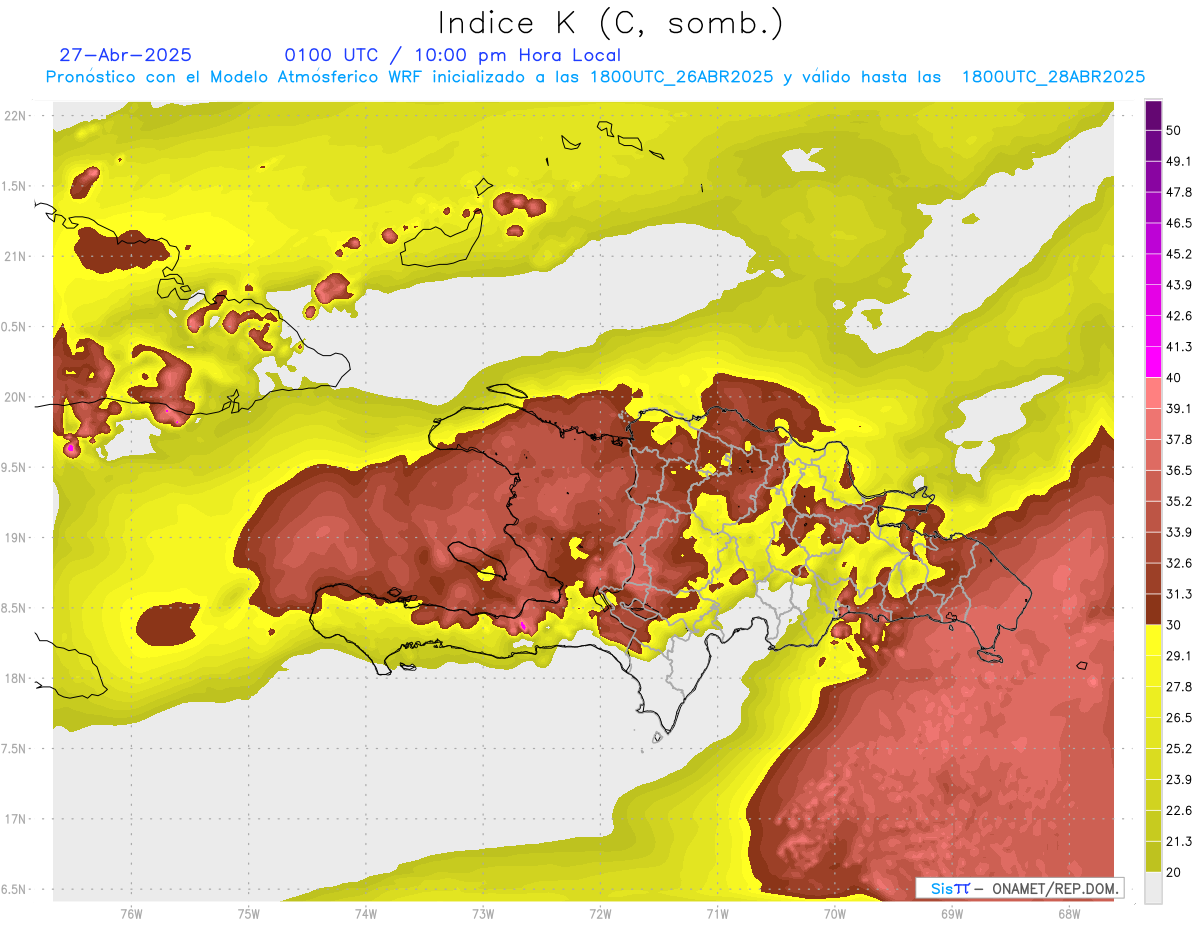
Task: Click the colorbar value '46.5'
Action: pyautogui.click(x=1178, y=223)
